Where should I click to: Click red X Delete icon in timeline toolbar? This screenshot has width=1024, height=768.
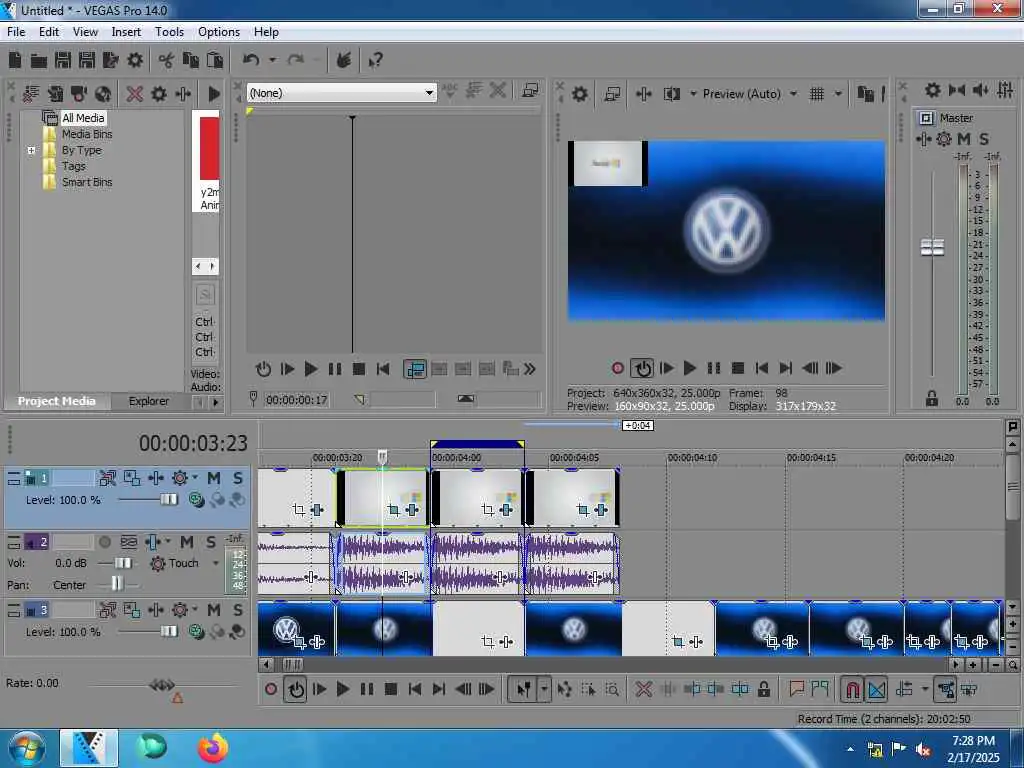[x=643, y=689]
